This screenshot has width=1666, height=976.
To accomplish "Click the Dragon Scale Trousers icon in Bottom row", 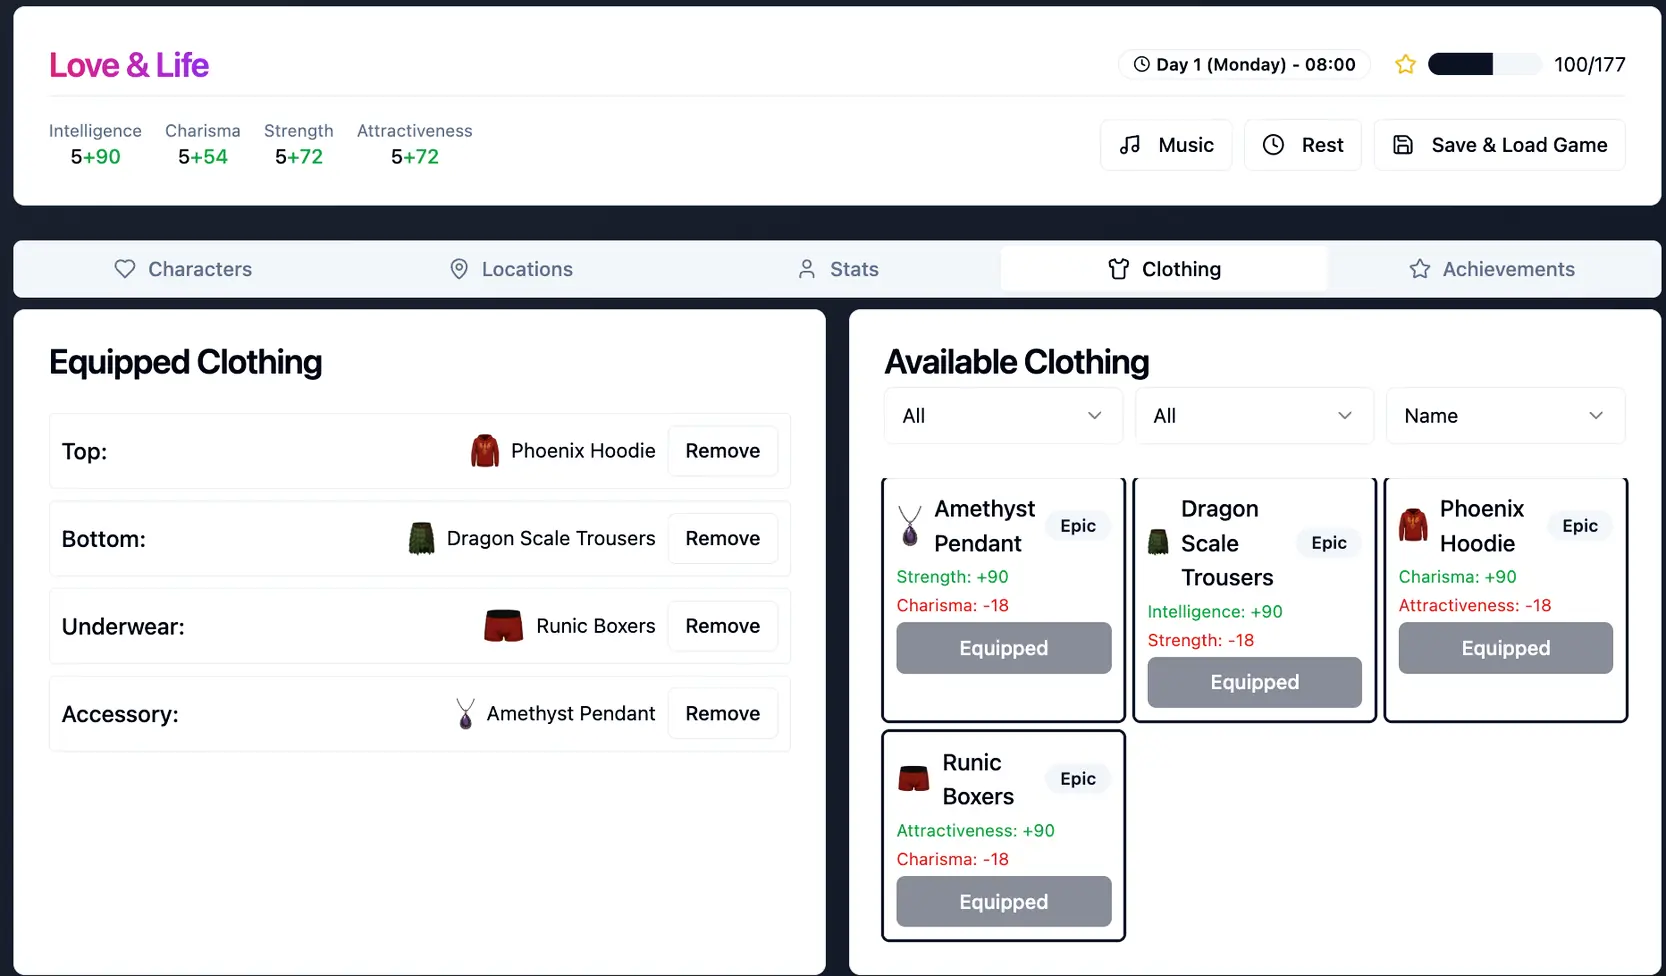I will click(421, 539).
